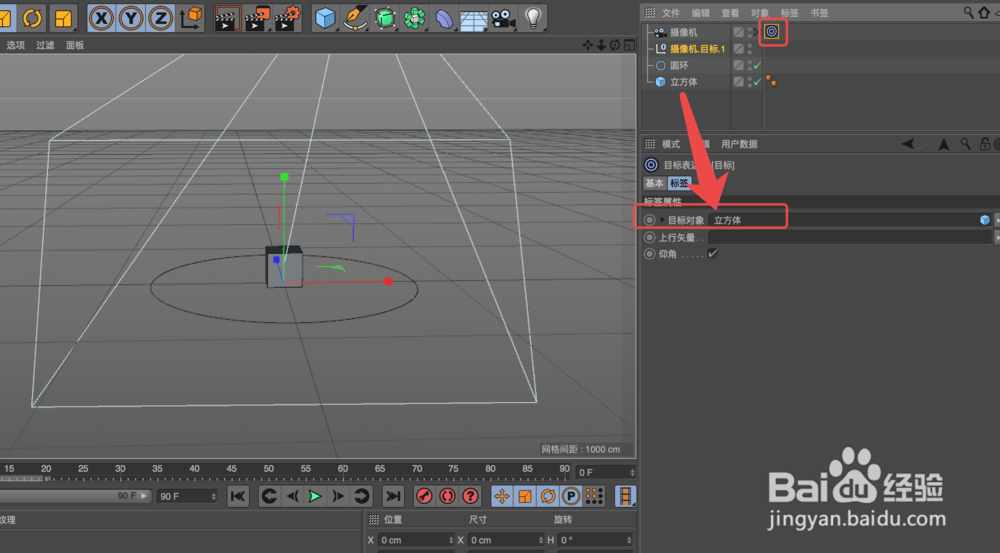The image size is (1000, 553).
Task: Jump to the end of animation
Action: (x=393, y=496)
